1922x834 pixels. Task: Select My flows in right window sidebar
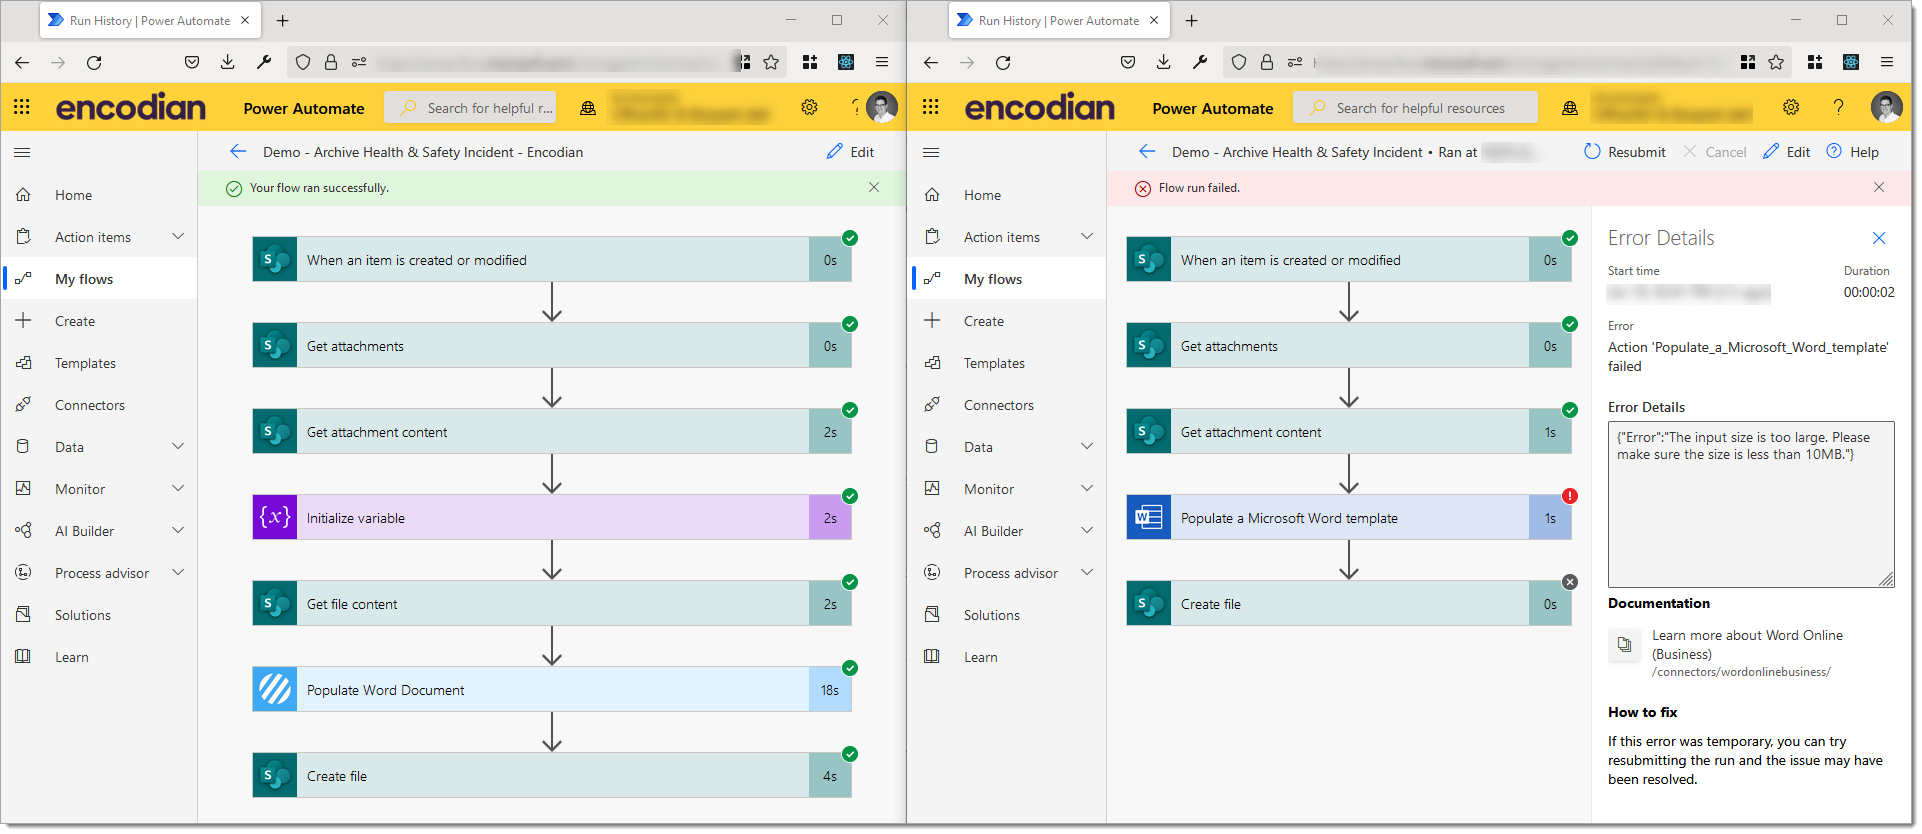[x=1008, y=279]
